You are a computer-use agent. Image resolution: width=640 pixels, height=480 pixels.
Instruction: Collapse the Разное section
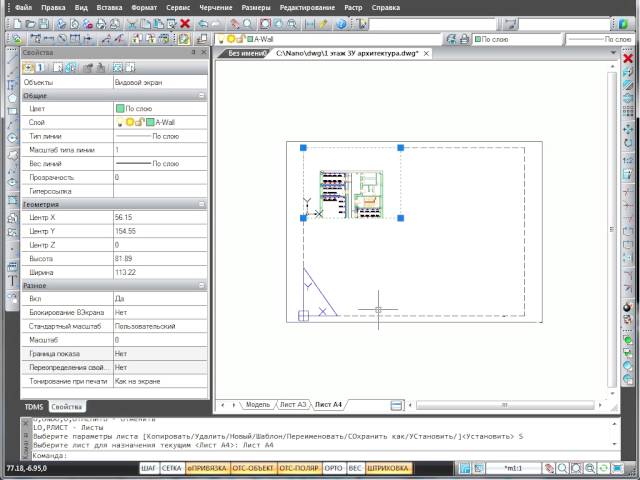pos(202,285)
